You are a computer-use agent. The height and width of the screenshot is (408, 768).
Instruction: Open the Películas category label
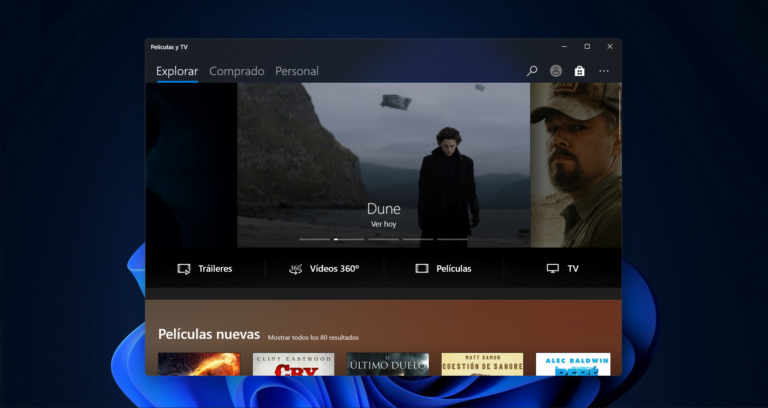coord(454,269)
